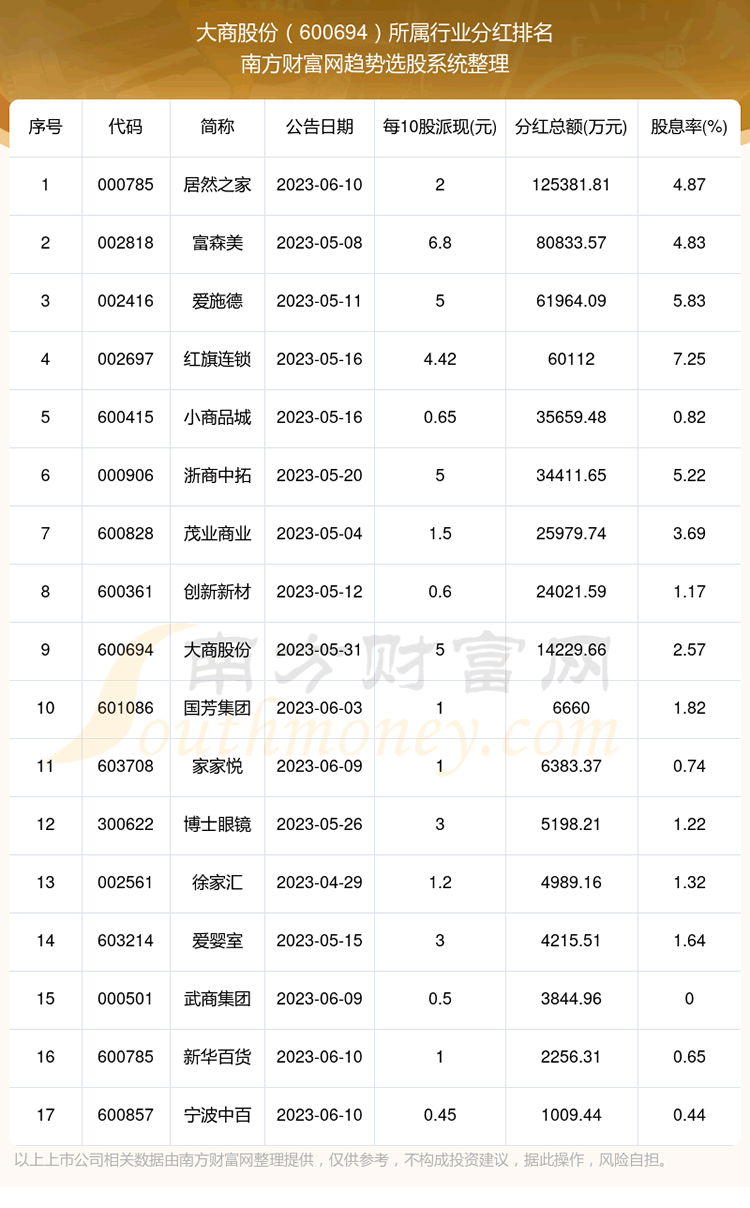Click stock name 大商股份 in row 9
Viewport: 750px width, 1208px height.
[x=217, y=649]
